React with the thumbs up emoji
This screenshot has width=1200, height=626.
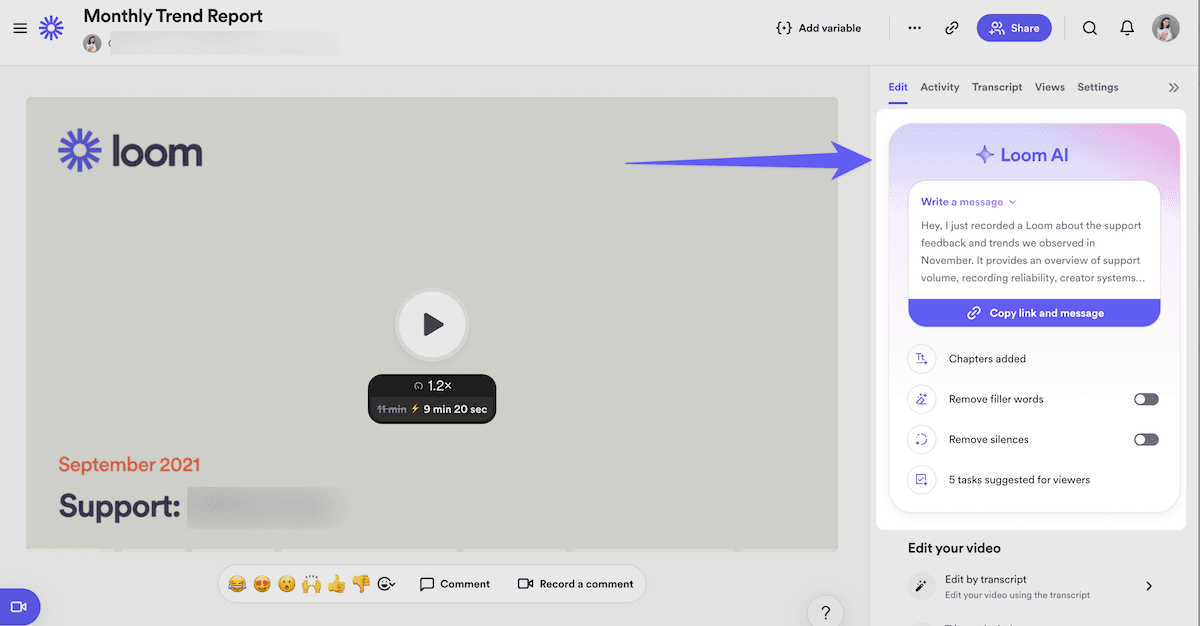pyautogui.click(x=336, y=584)
